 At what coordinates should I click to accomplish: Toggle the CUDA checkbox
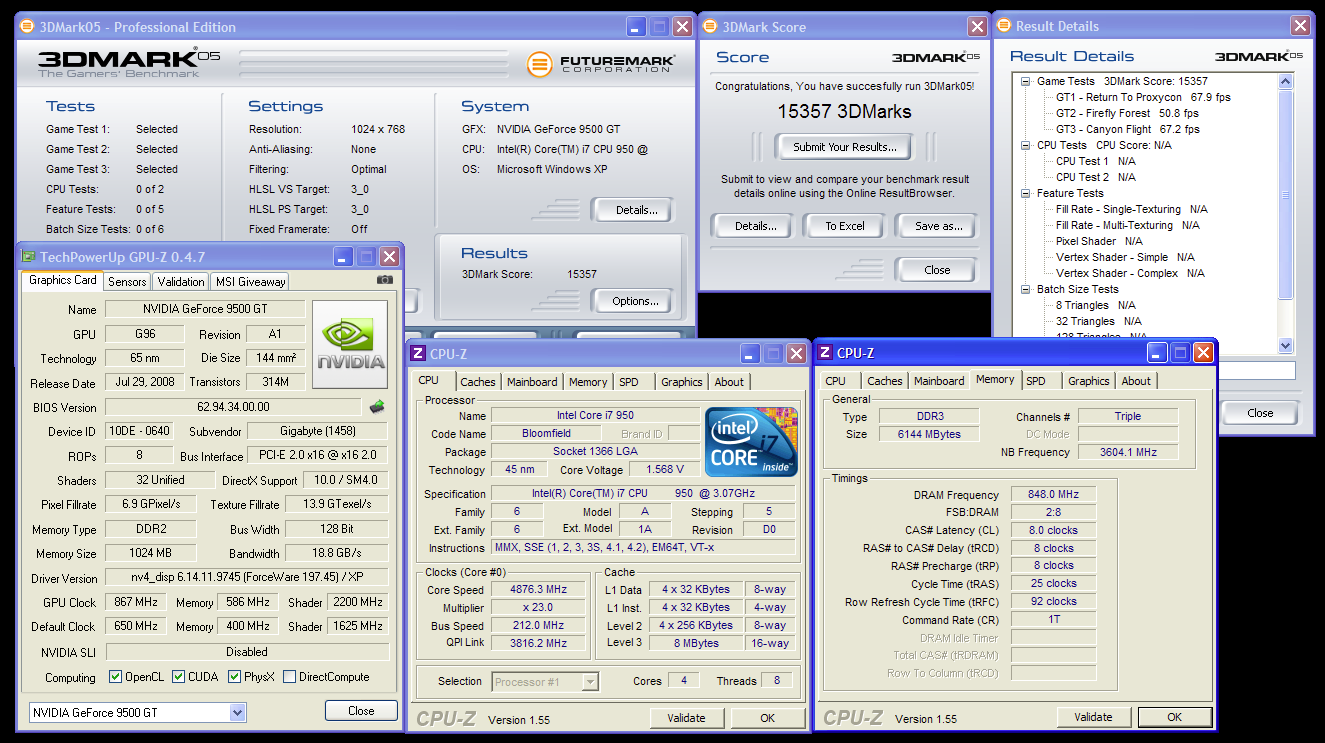[x=178, y=677]
